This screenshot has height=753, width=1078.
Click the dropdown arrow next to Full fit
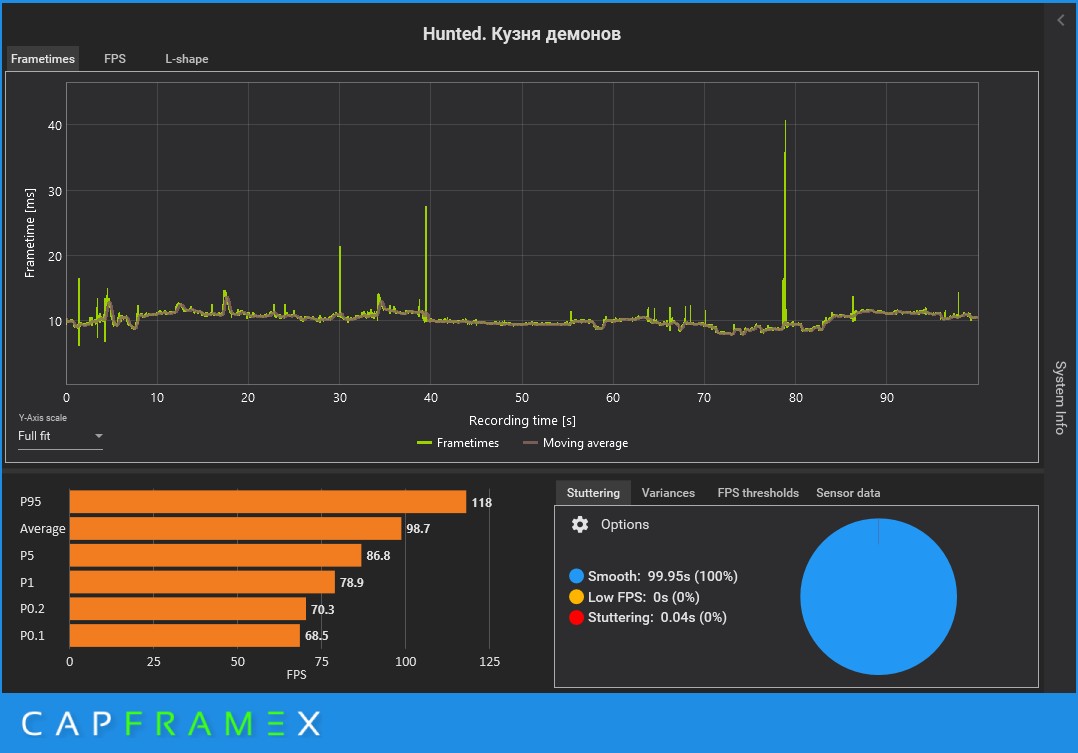click(x=98, y=436)
